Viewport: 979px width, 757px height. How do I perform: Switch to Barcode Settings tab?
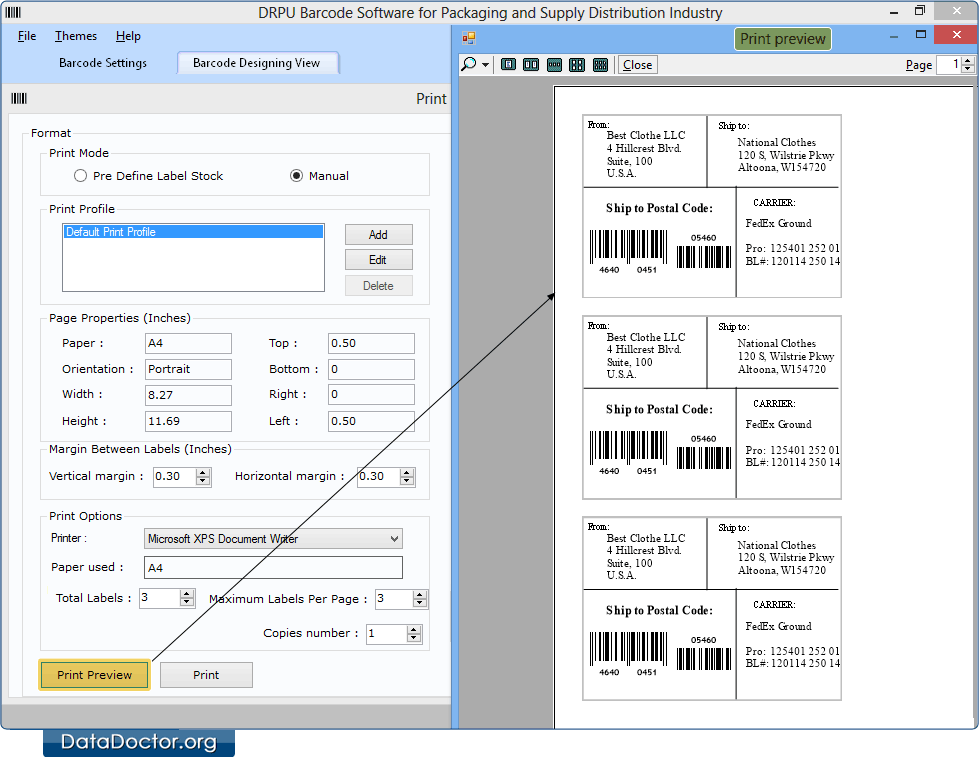(x=103, y=62)
